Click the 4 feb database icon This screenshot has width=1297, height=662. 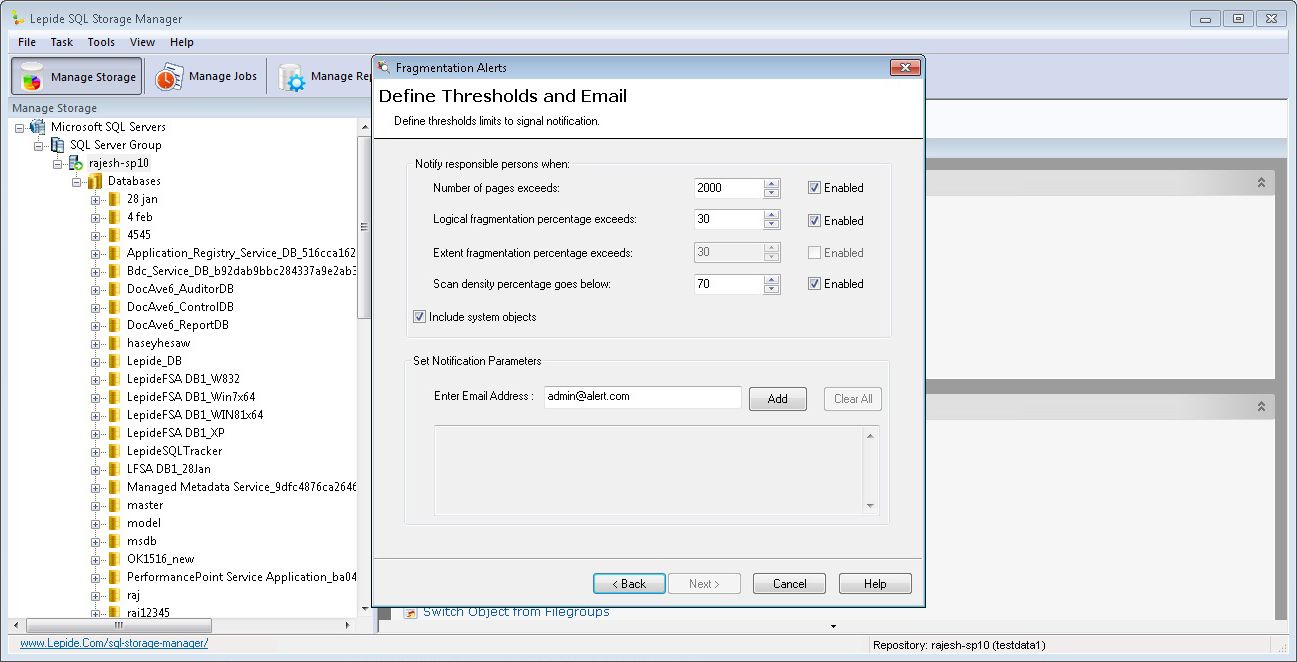(114, 217)
